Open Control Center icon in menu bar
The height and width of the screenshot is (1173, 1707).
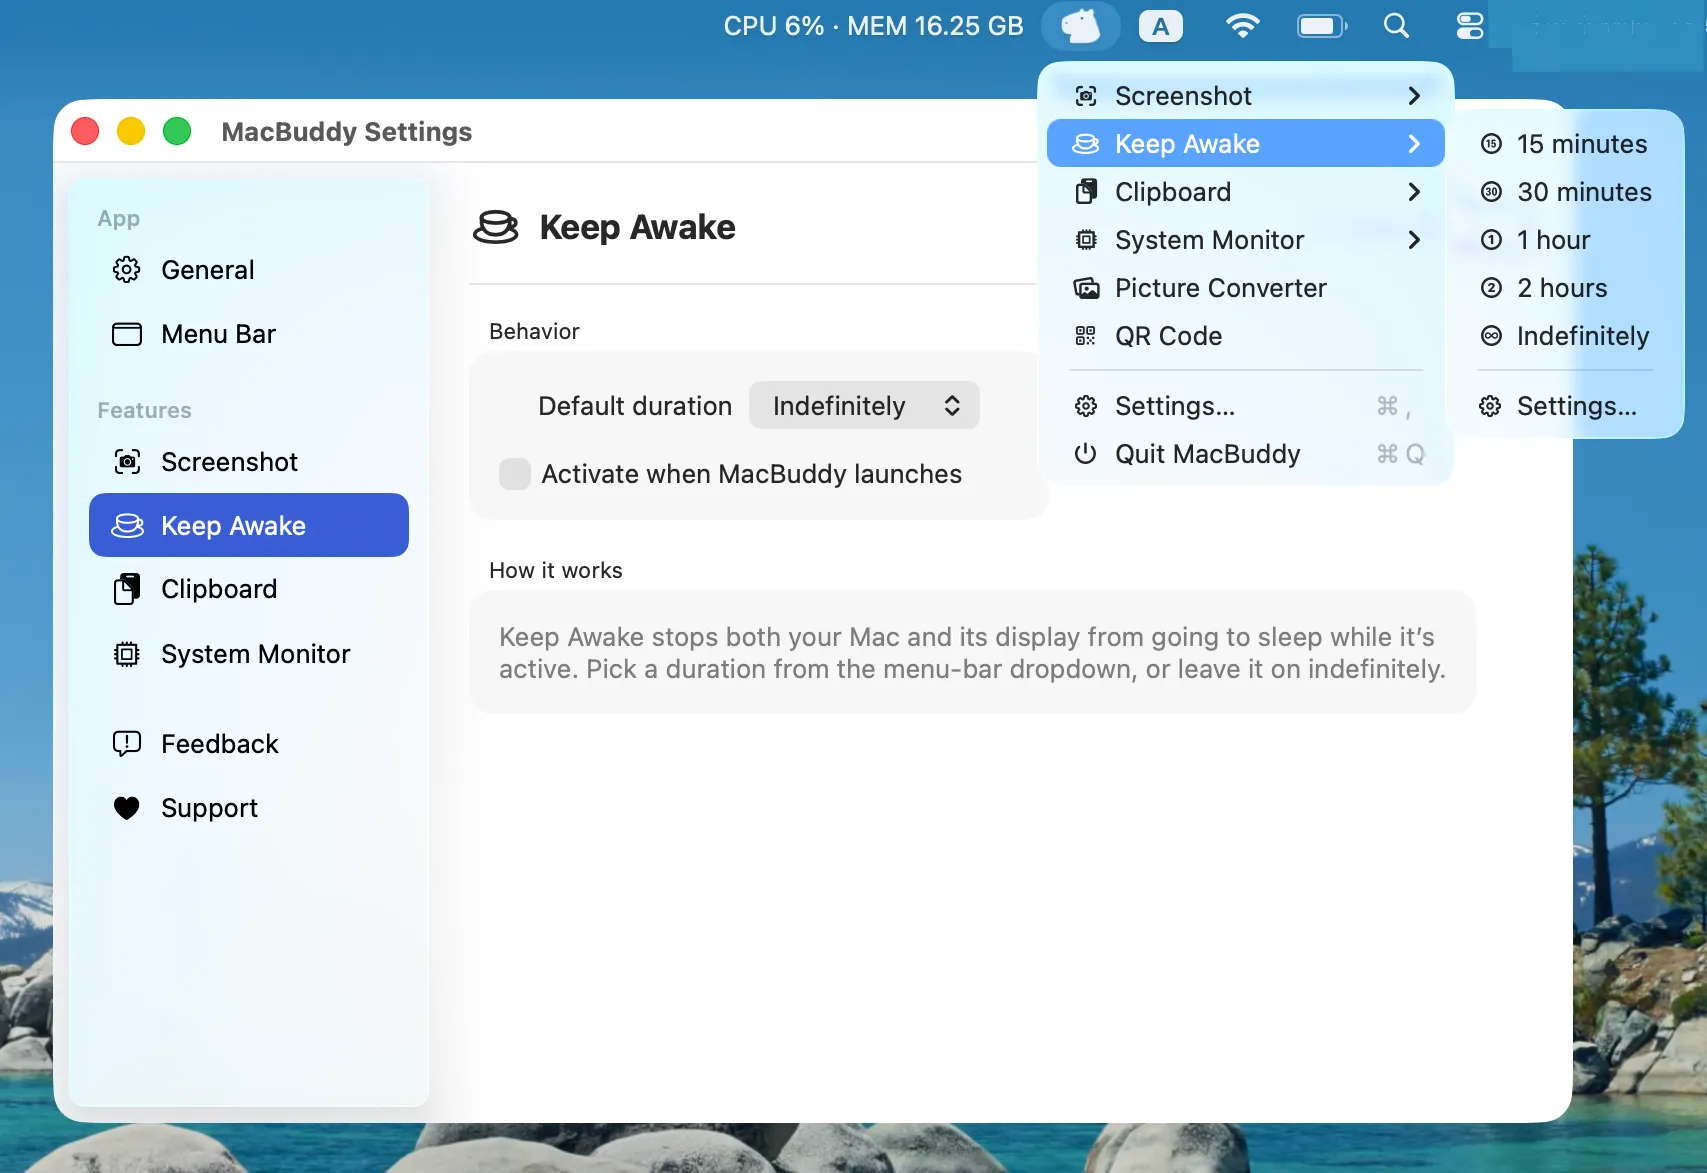tap(1469, 26)
